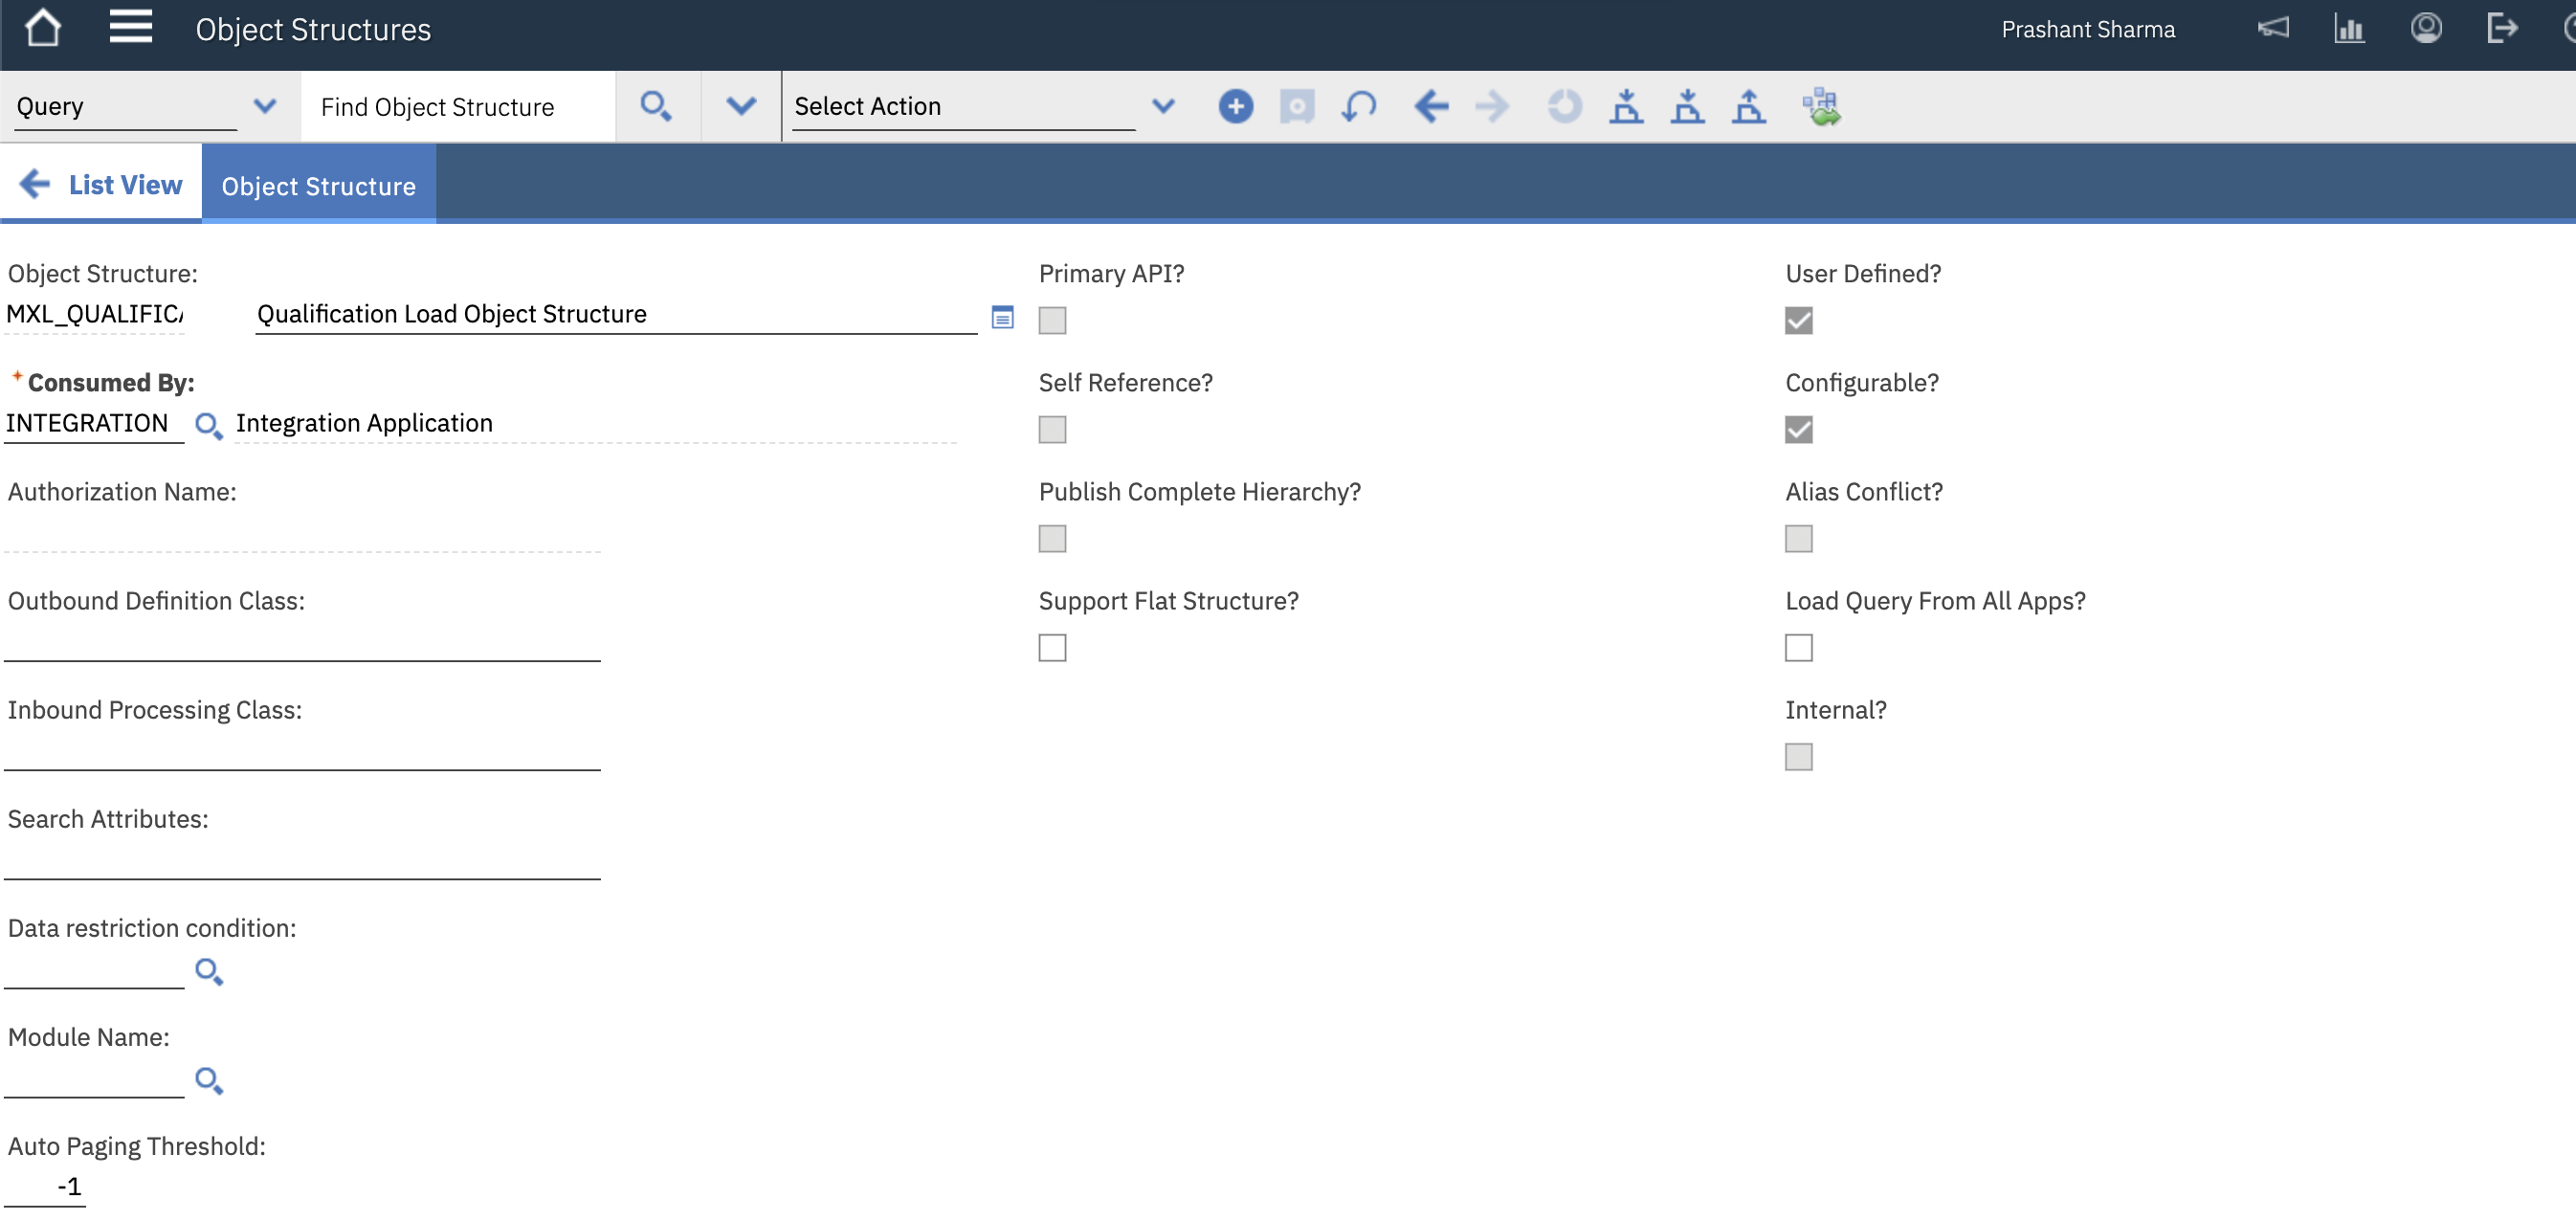2576x1221 pixels.
Task: Enable Support Flat Structure checkbox
Action: (1052, 648)
